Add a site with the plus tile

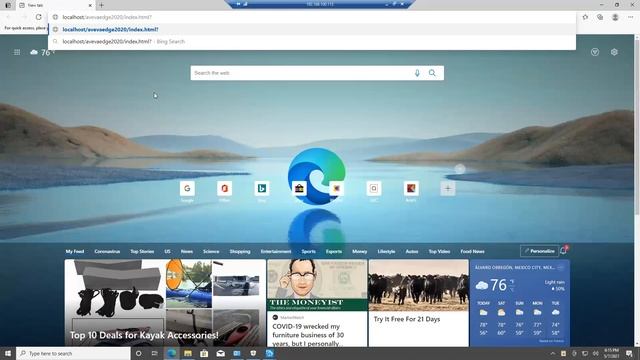coord(448,189)
